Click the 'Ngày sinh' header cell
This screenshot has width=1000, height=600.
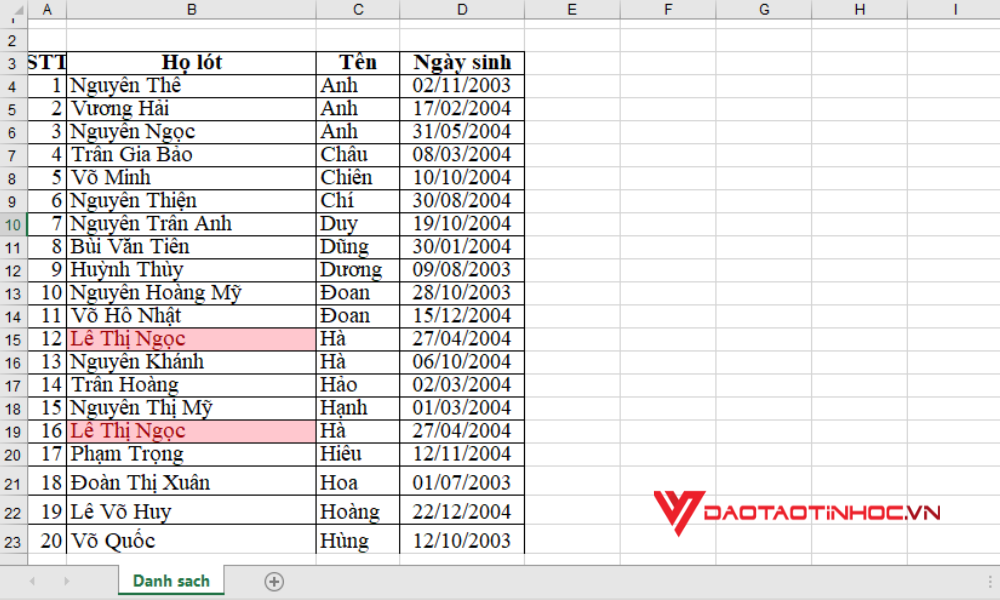(461, 62)
